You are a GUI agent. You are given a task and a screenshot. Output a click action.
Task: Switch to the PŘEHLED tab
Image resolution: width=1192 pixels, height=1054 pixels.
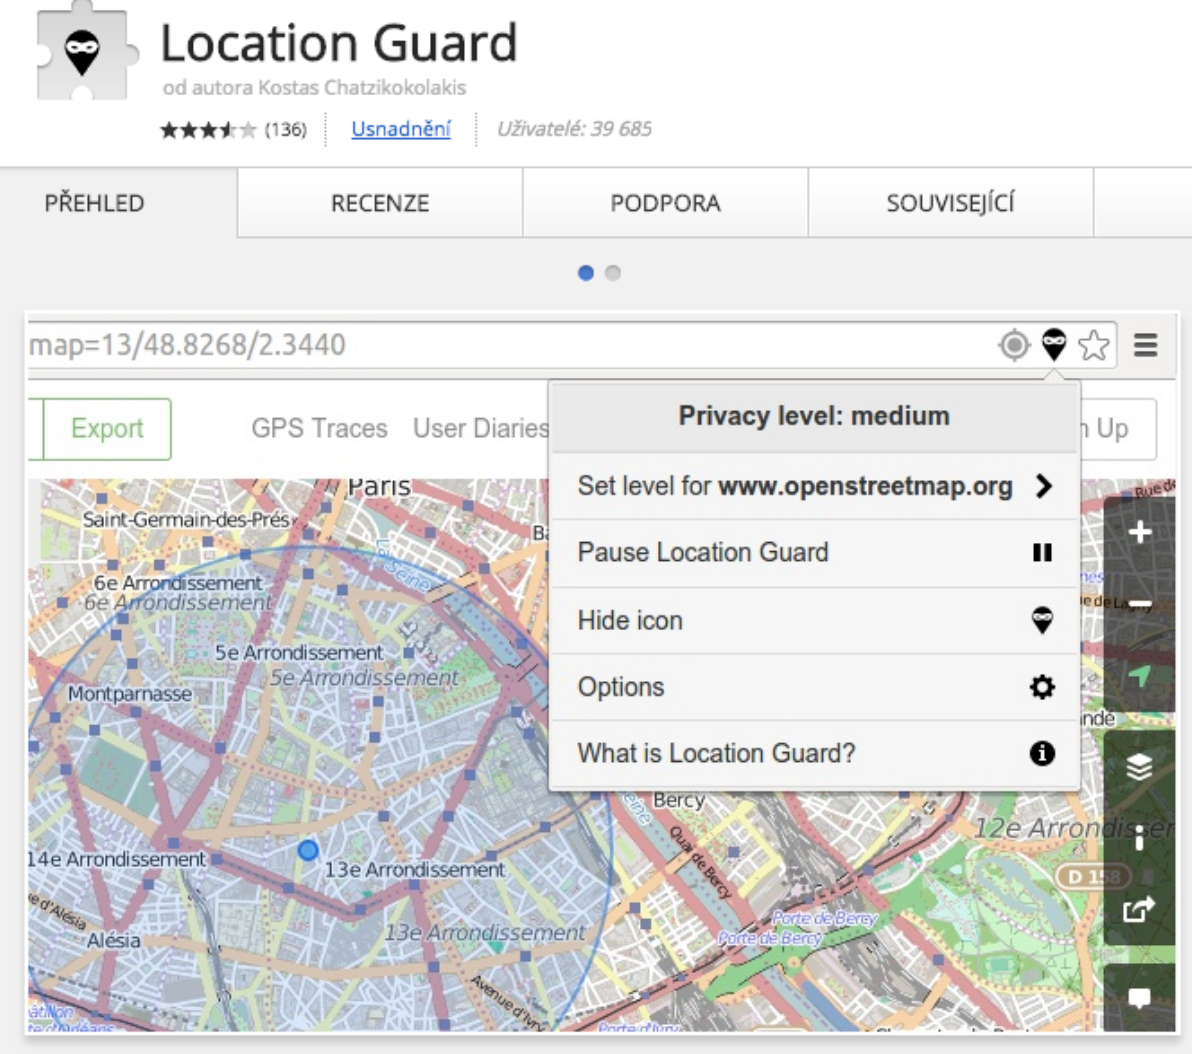point(94,203)
